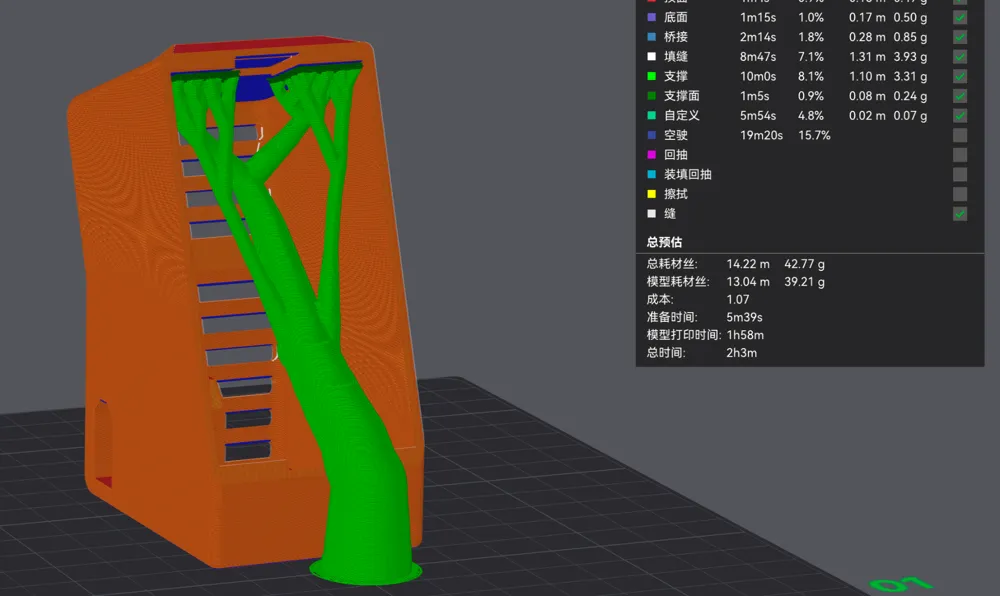
Task: Select the 桥接 legend row label
Action: [x=675, y=37]
